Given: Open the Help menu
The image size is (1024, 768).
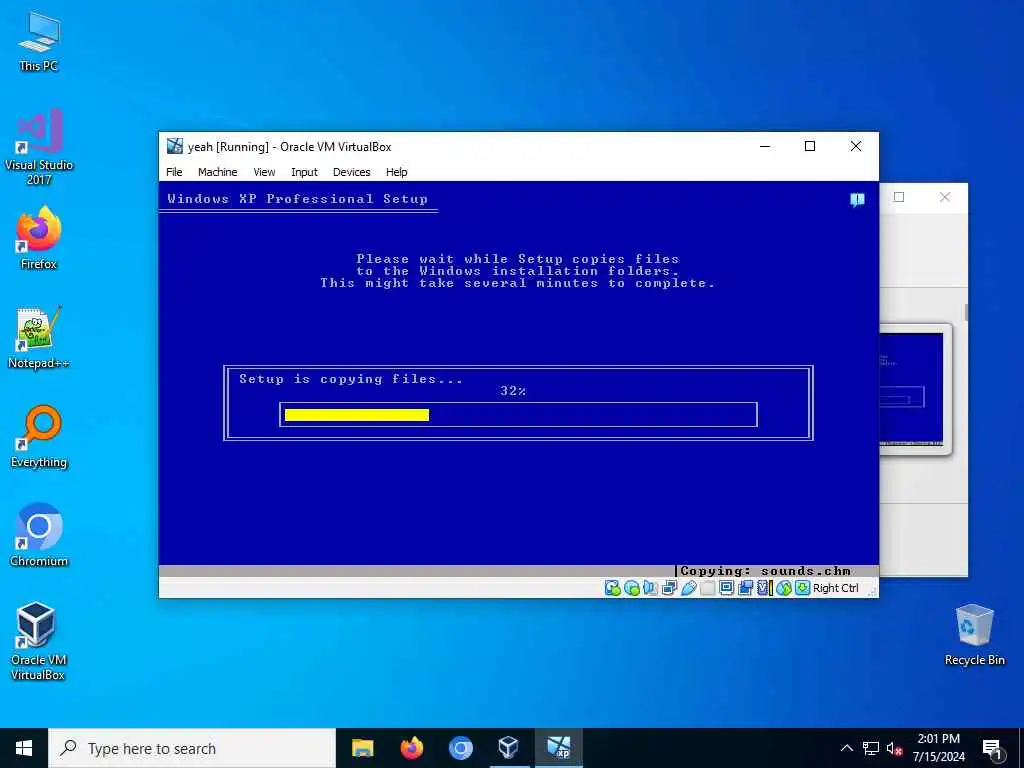Looking at the screenshot, I should [396, 172].
